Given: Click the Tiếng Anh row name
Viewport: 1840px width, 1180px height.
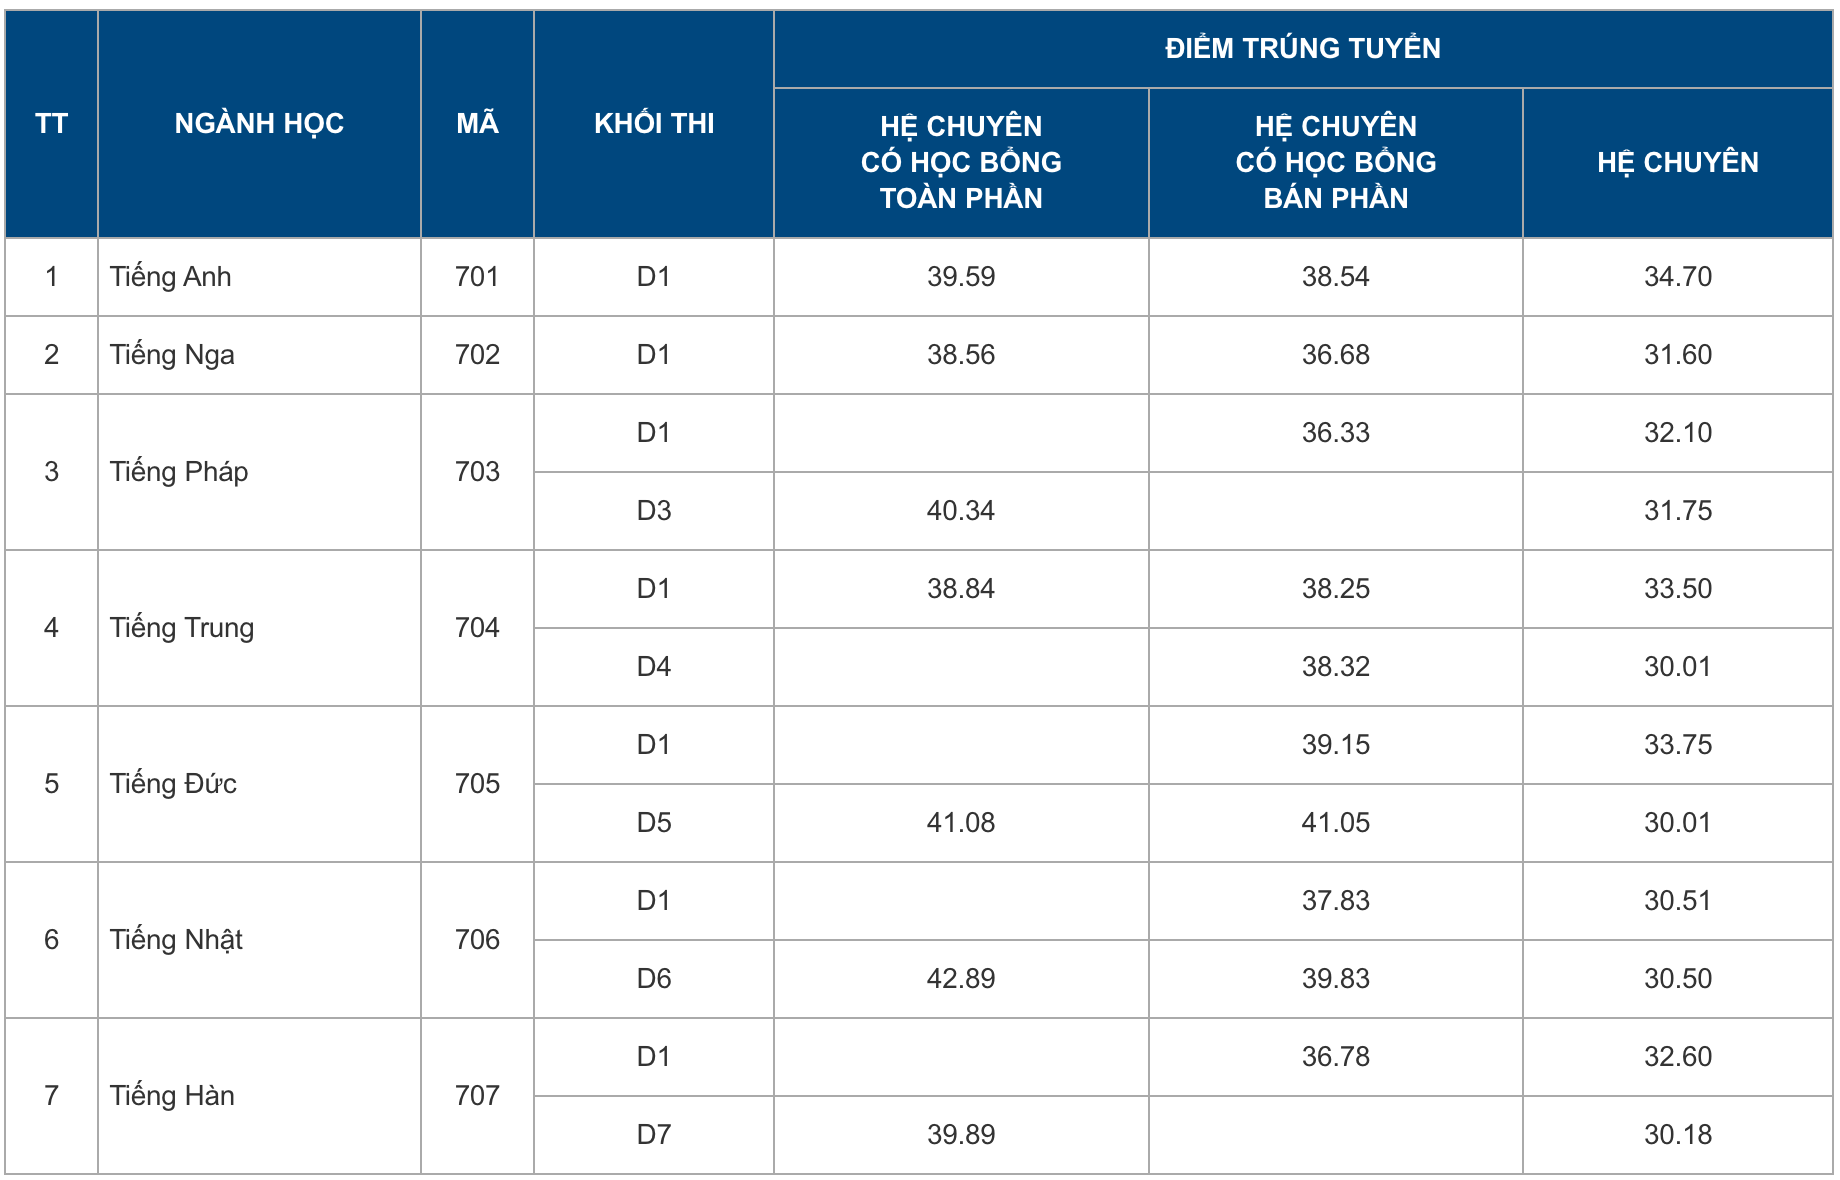Looking at the screenshot, I should [x=171, y=277].
